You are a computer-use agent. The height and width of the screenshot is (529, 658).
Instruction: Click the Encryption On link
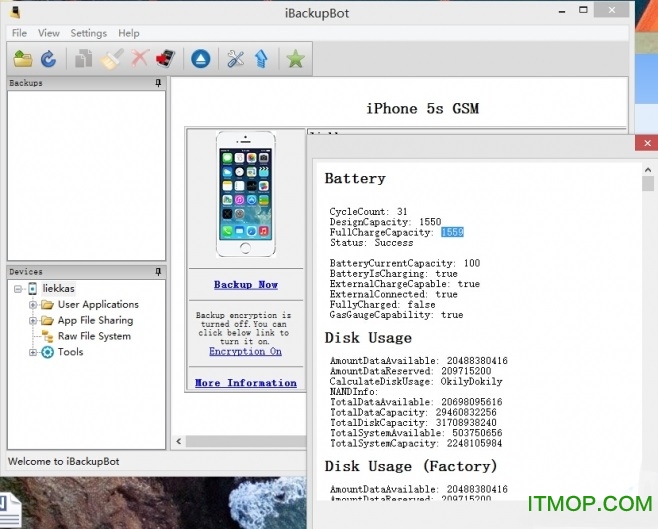click(x=245, y=352)
